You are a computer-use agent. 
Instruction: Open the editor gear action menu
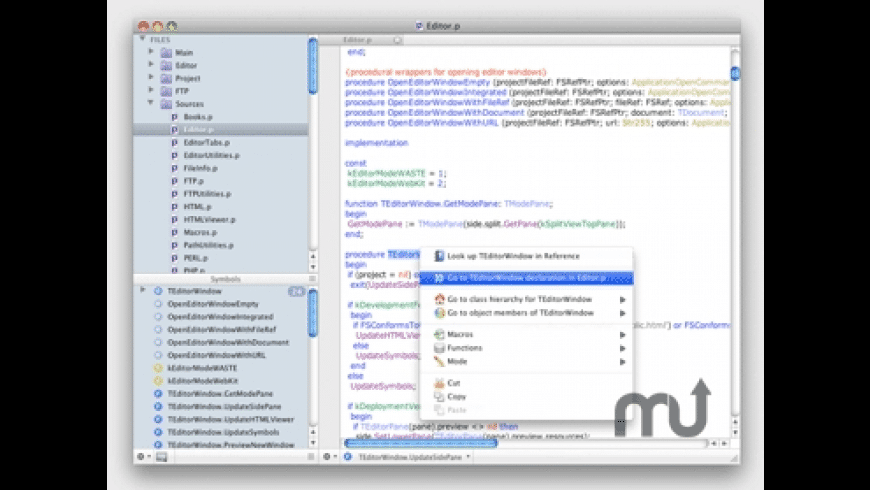pos(330,457)
